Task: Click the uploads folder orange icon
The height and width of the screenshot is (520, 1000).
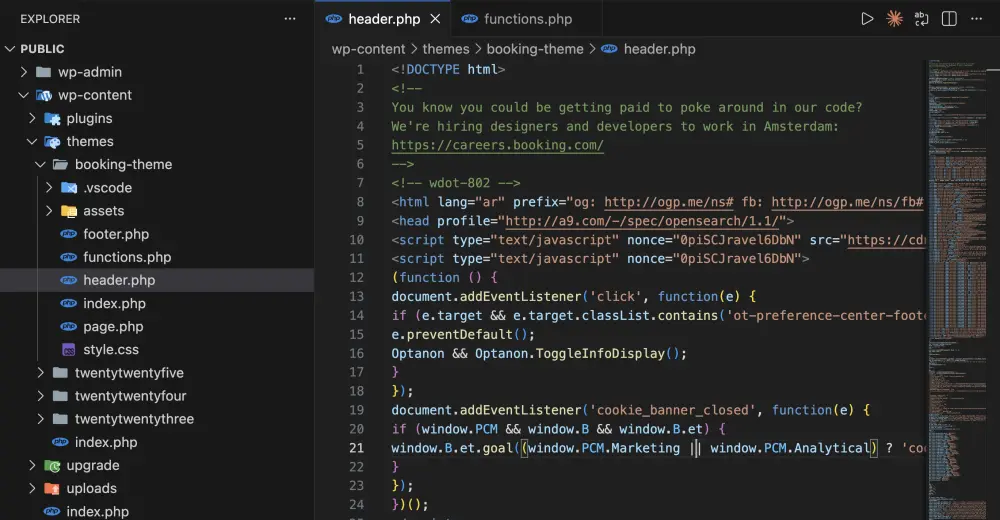Action: point(52,489)
